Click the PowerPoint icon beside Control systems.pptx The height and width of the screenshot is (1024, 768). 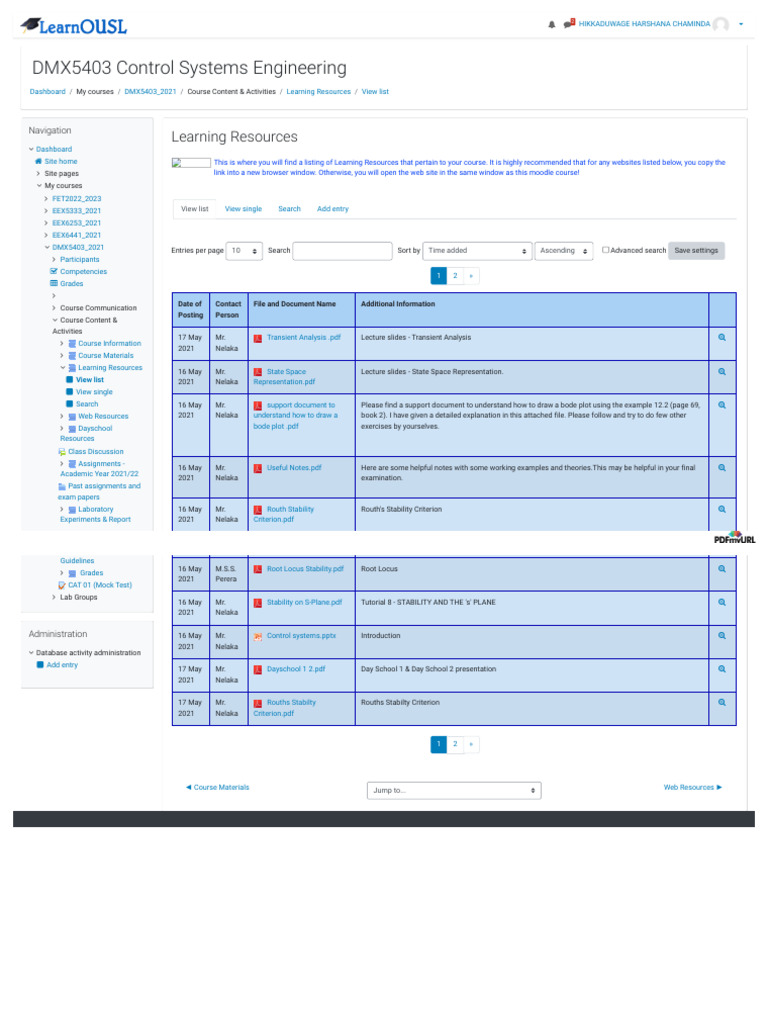click(x=258, y=636)
